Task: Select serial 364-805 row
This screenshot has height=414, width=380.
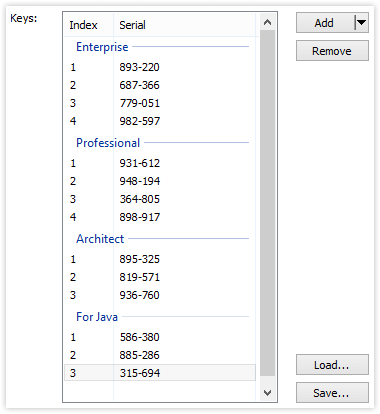Action: point(160,199)
